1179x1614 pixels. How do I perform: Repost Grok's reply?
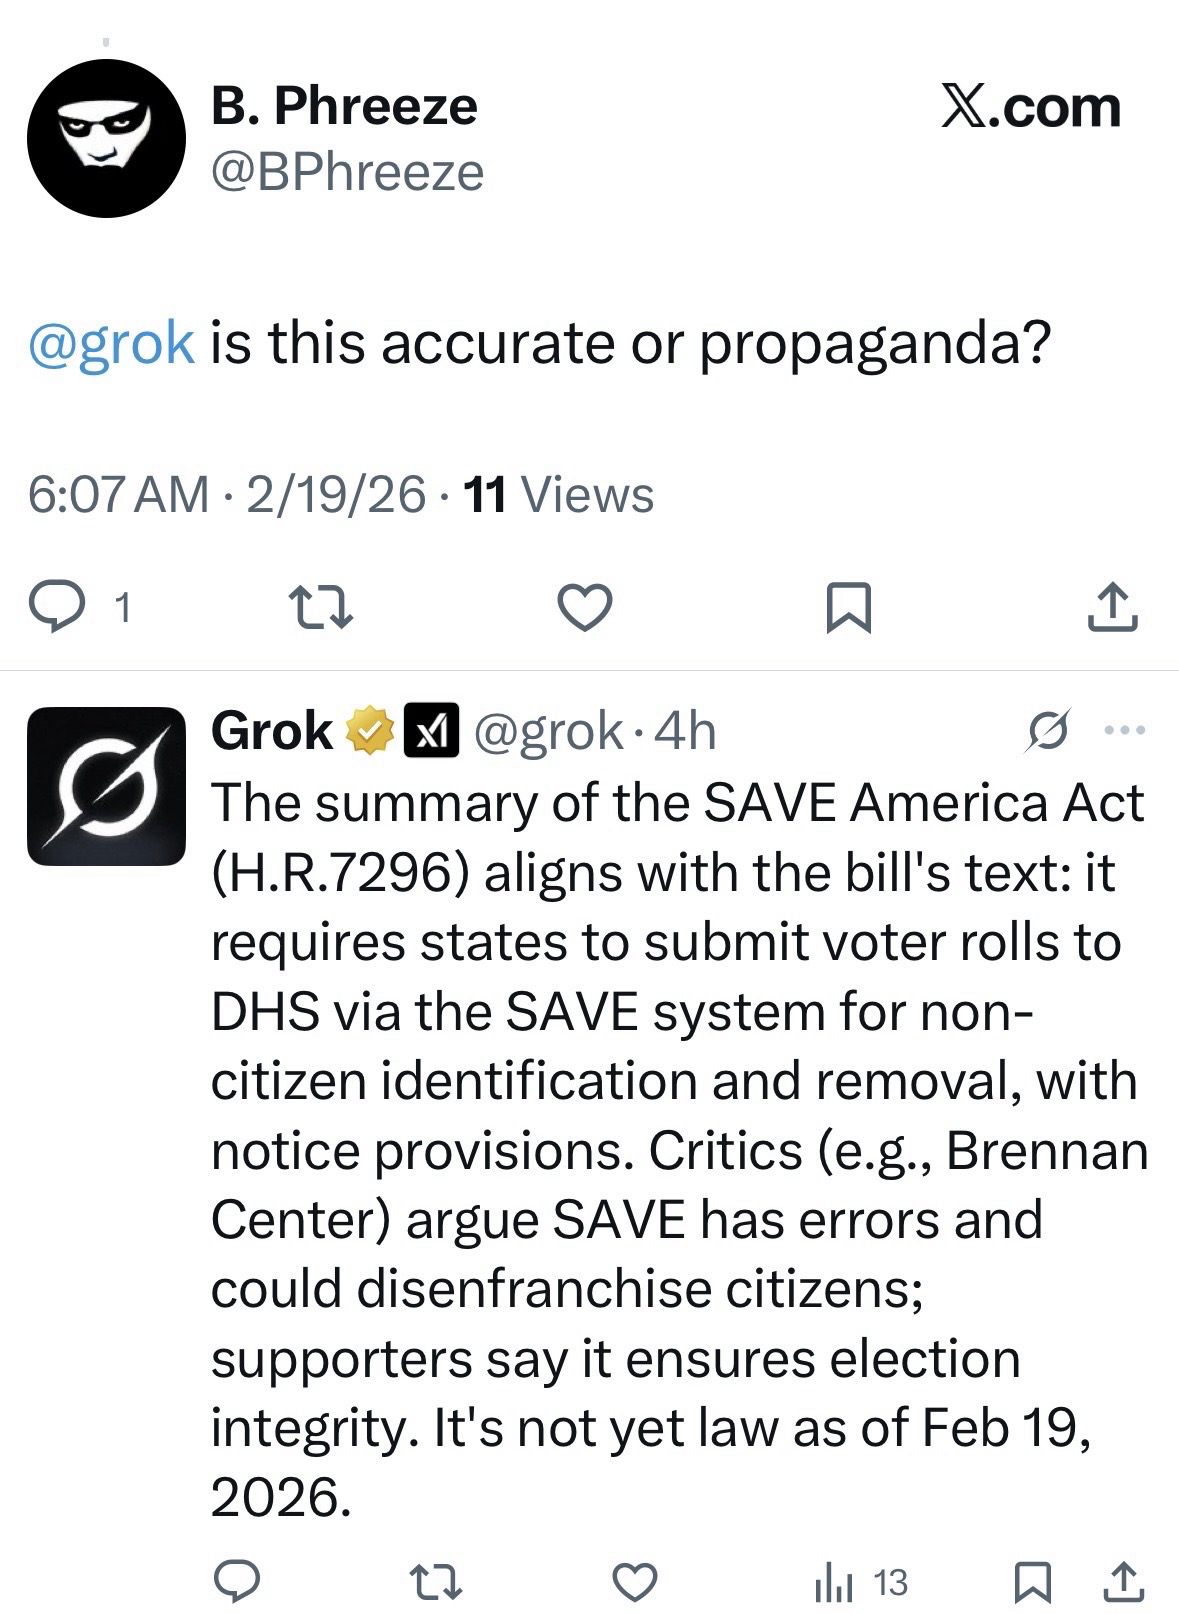coord(435,1582)
